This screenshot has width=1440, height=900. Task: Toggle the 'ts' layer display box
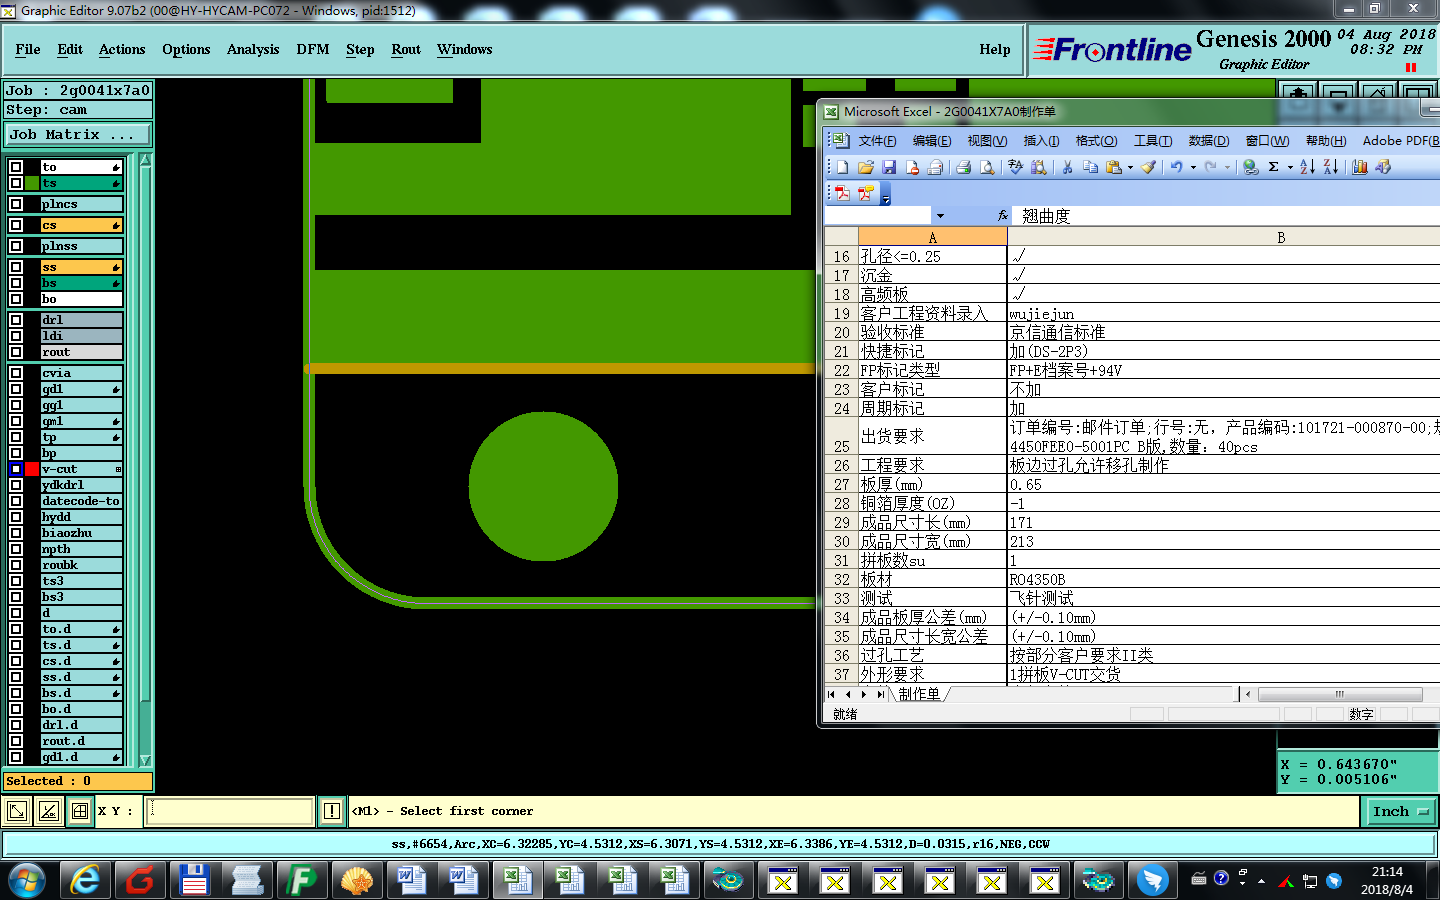tap(16, 183)
